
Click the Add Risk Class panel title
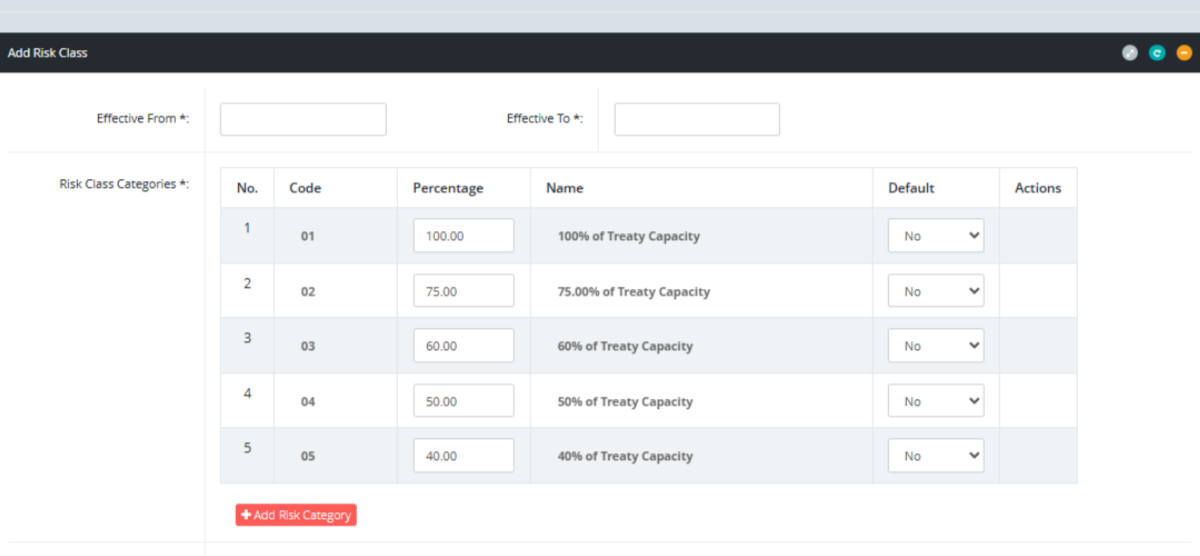coord(48,53)
